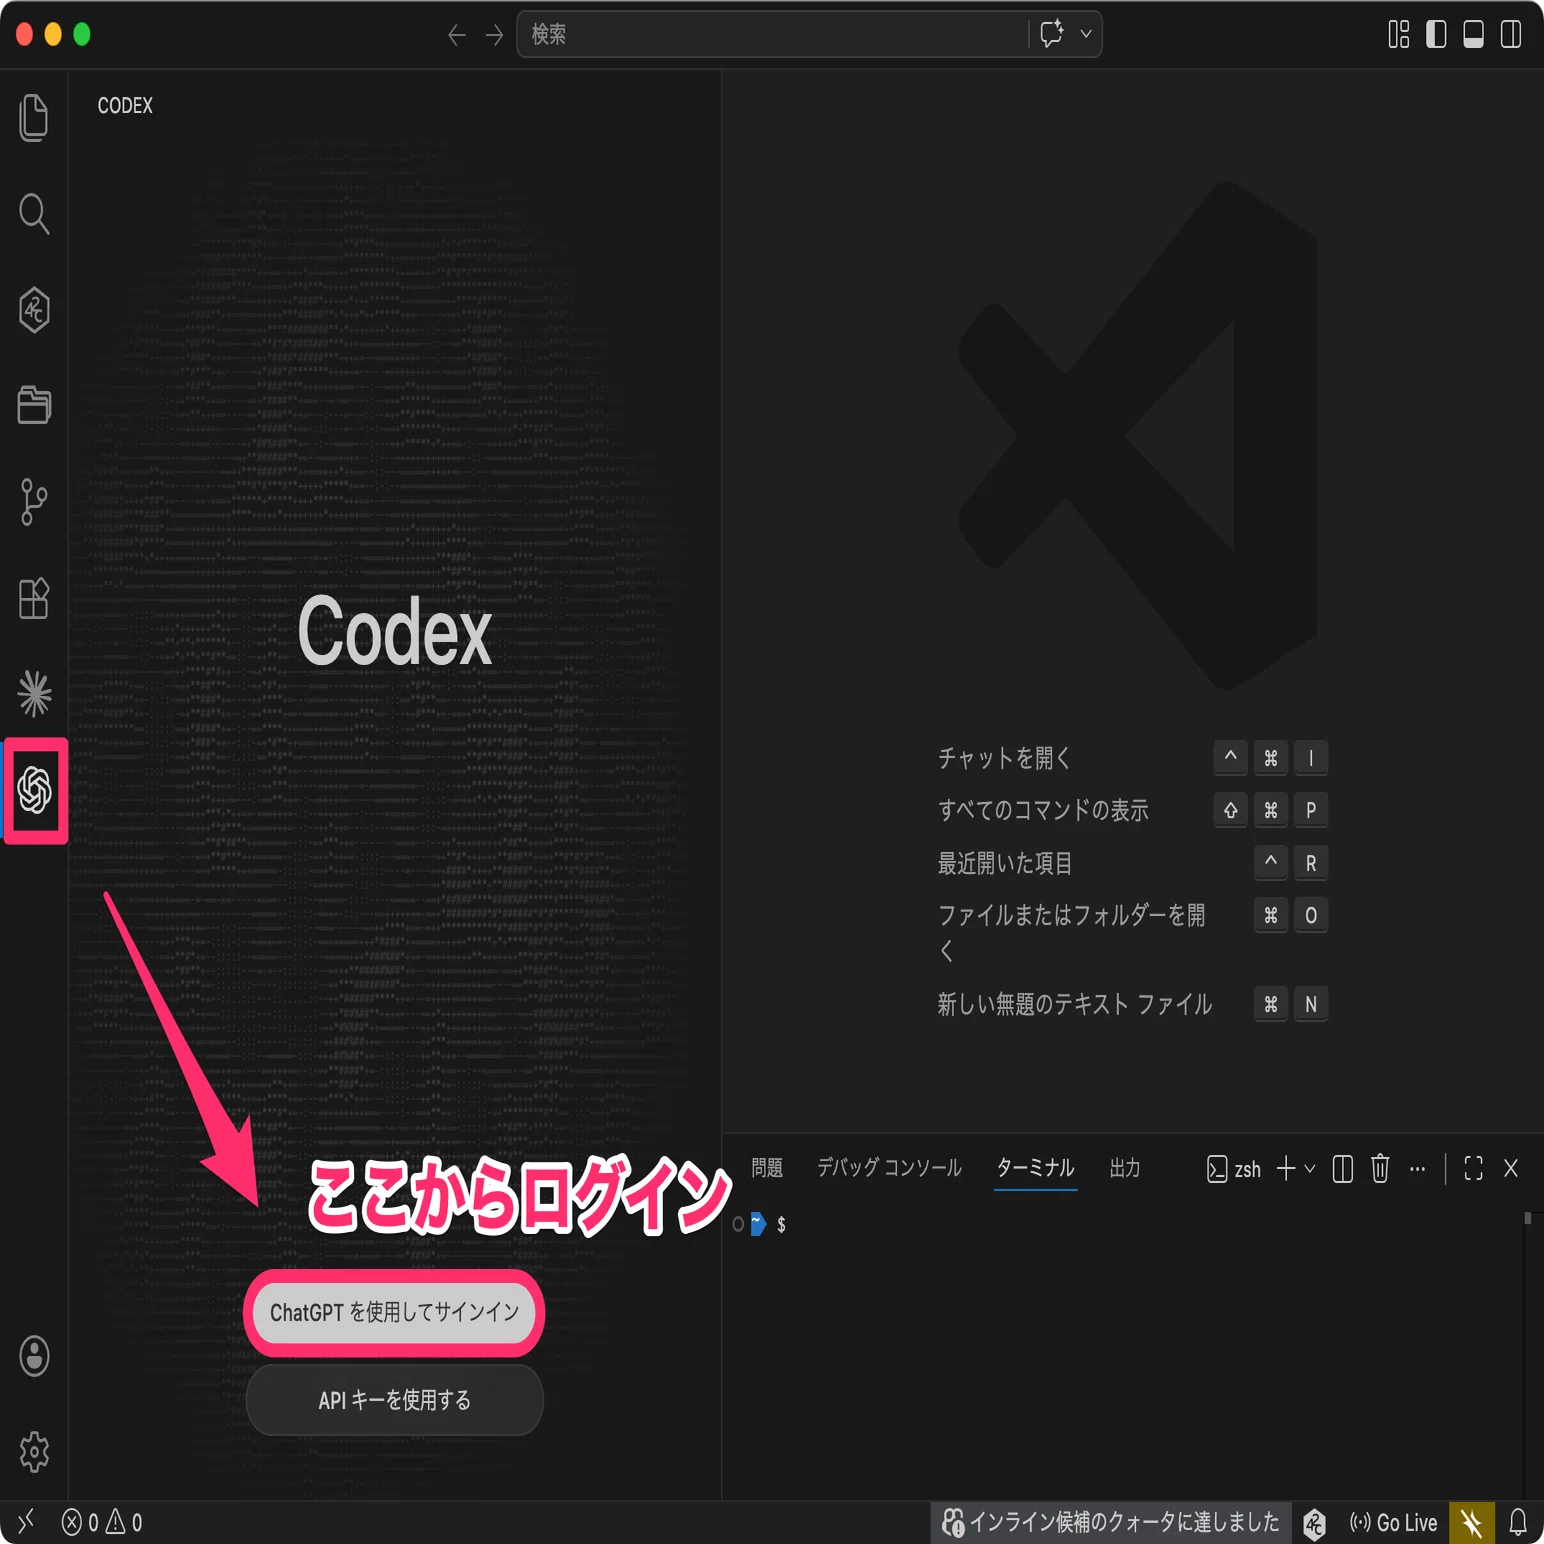1544x1544 pixels.
Task: Click the zsh terminal profile label
Action: click(x=1233, y=1169)
